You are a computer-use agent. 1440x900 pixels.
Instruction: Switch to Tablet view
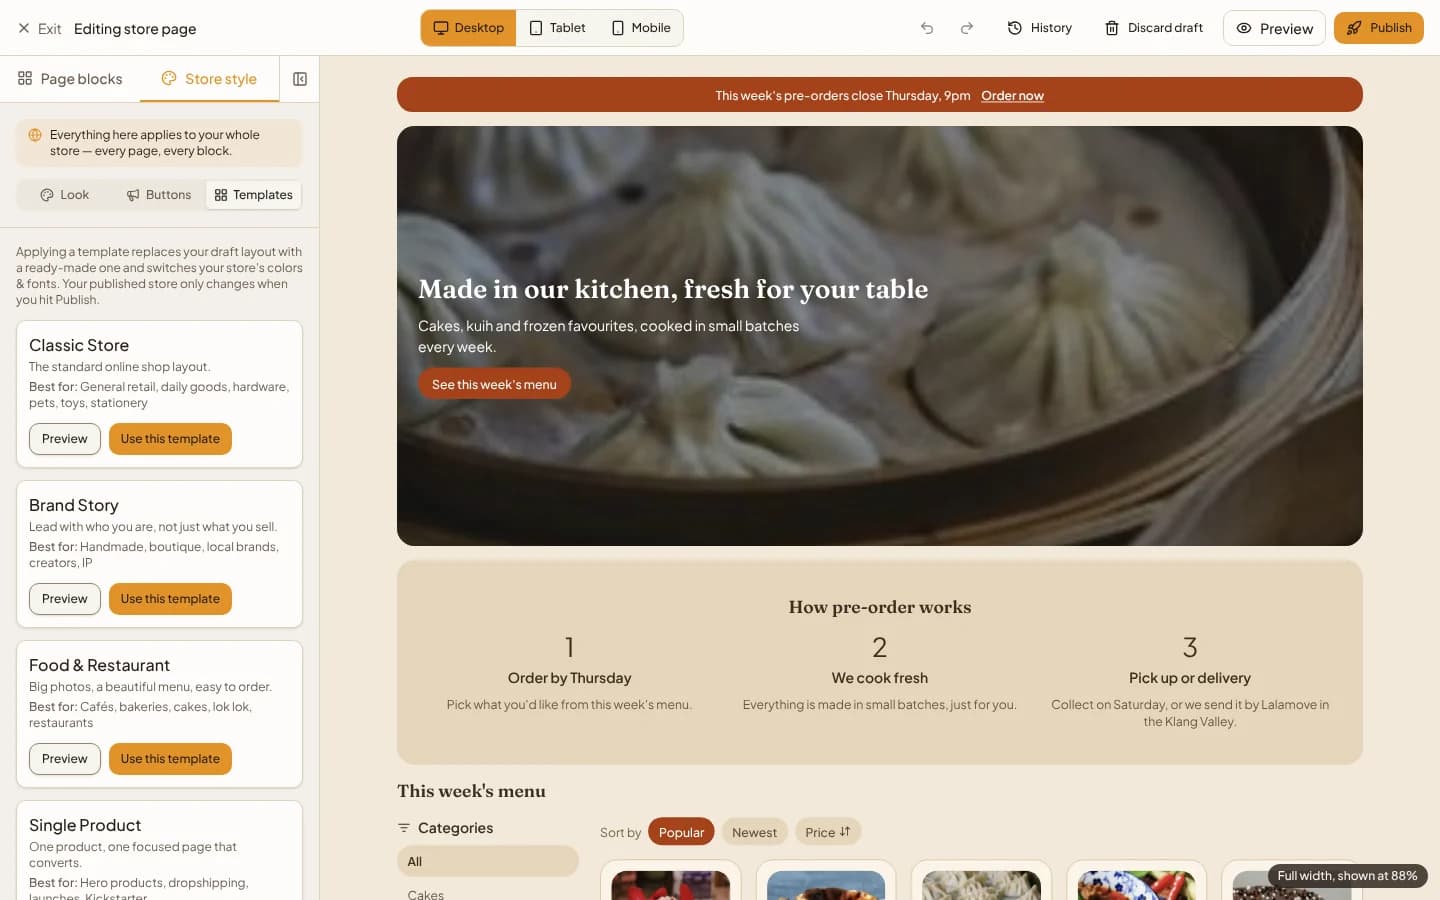pyautogui.click(x=557, y=28)
